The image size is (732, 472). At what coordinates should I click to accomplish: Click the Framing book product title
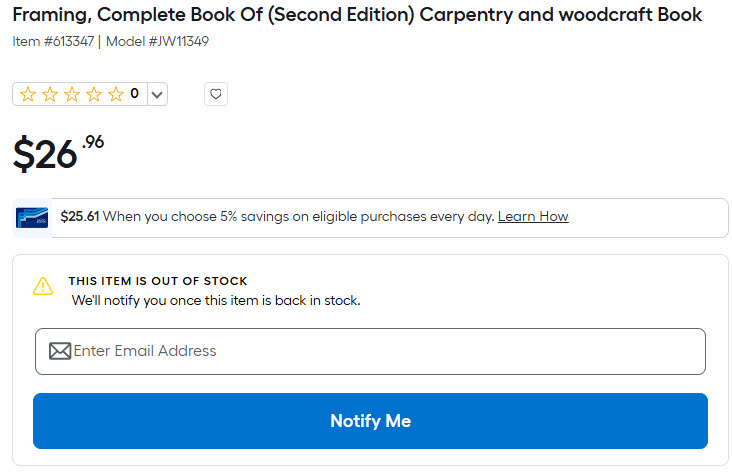(x=357, y=15)
